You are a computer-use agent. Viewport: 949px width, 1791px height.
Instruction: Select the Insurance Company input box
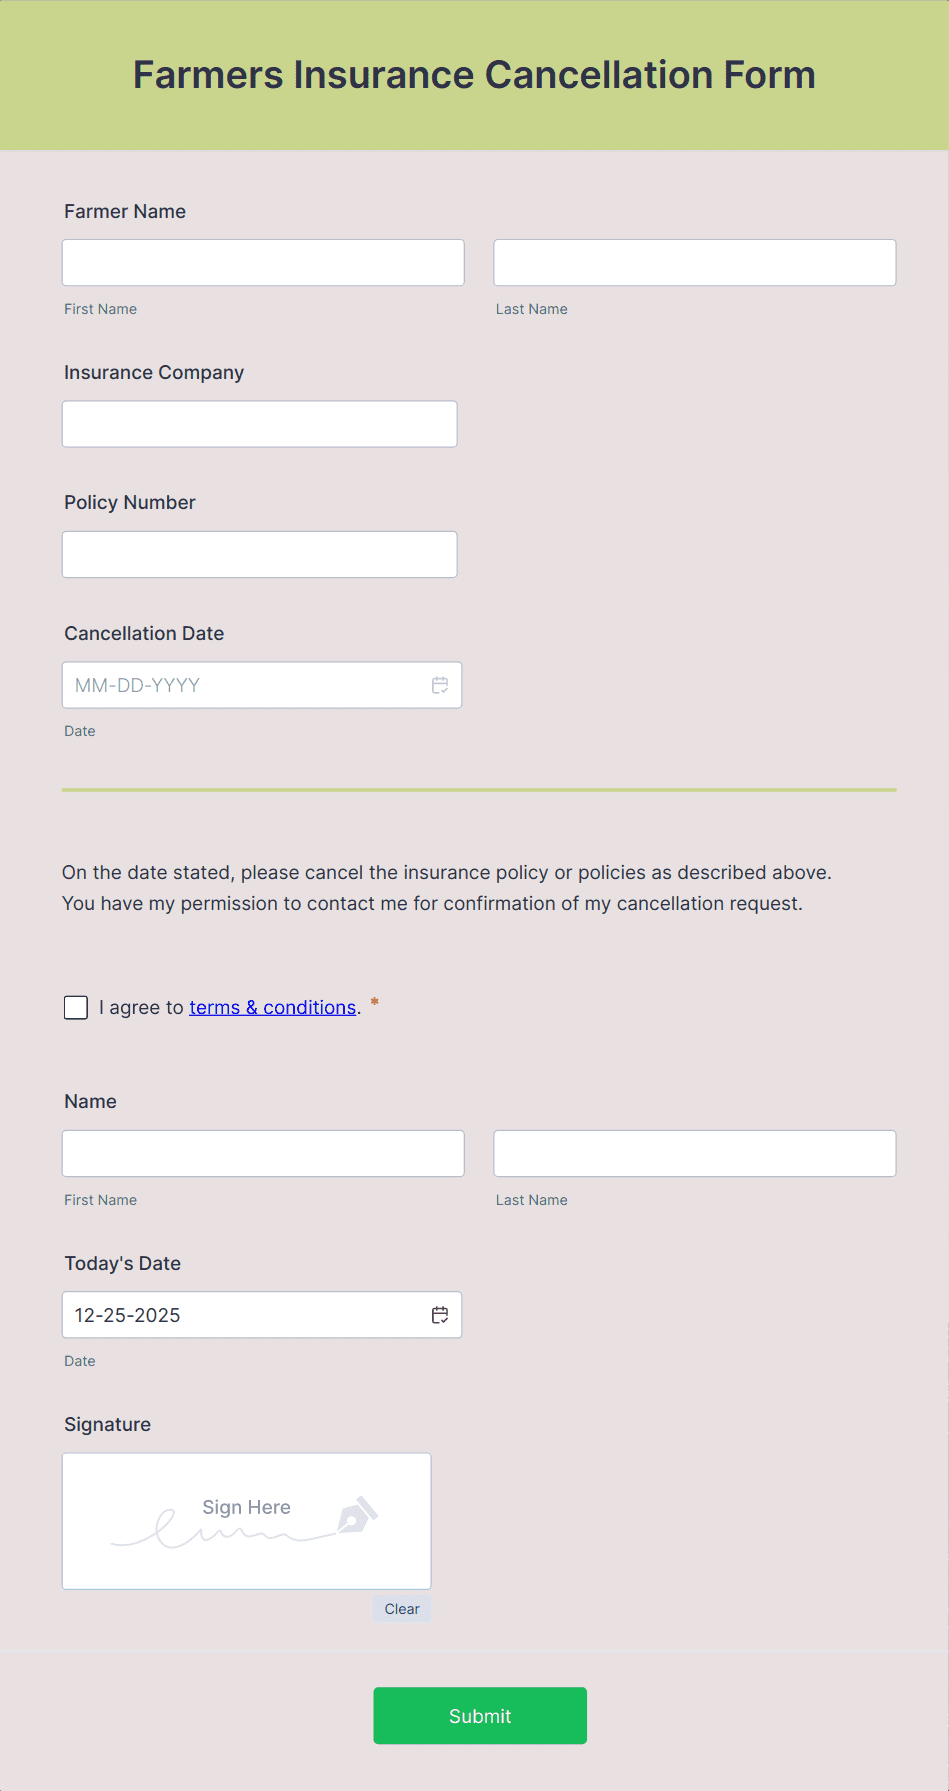259,423
